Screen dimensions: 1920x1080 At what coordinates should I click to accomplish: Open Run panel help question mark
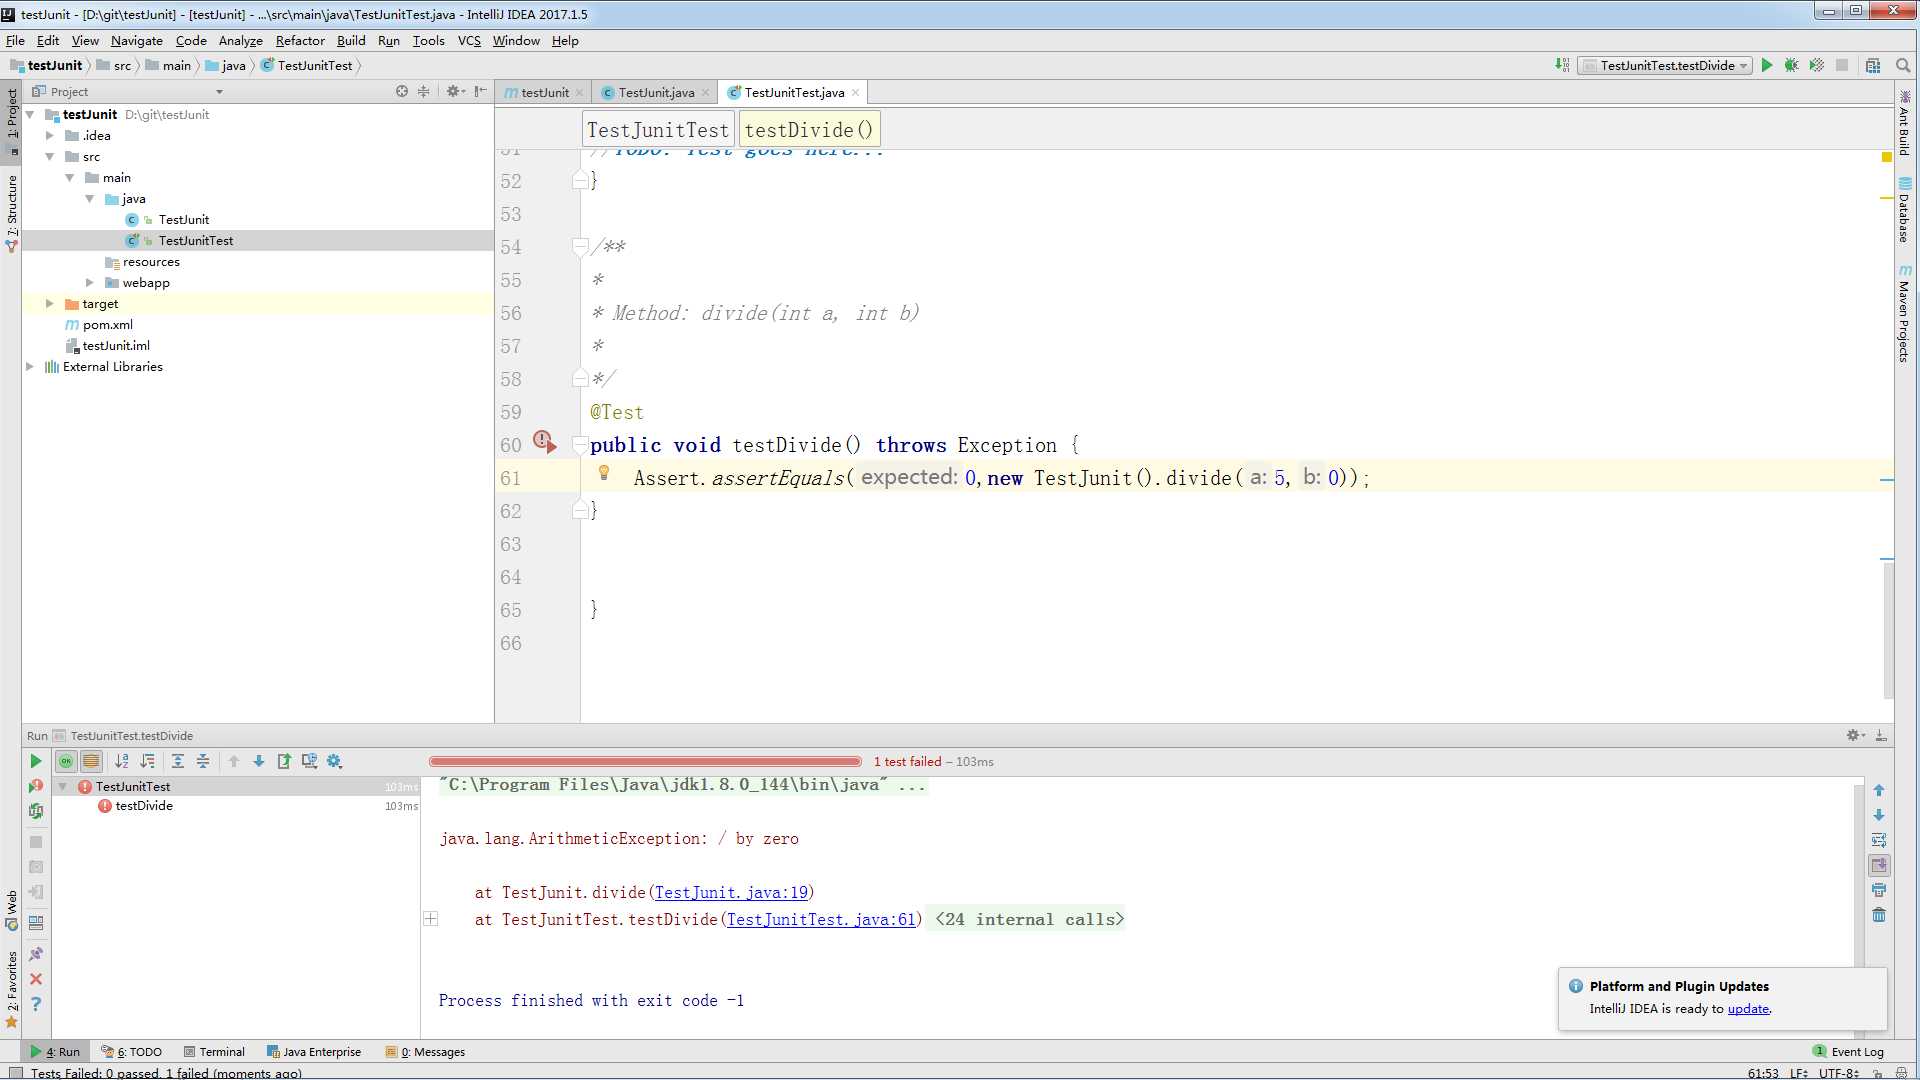(36, 1004)
